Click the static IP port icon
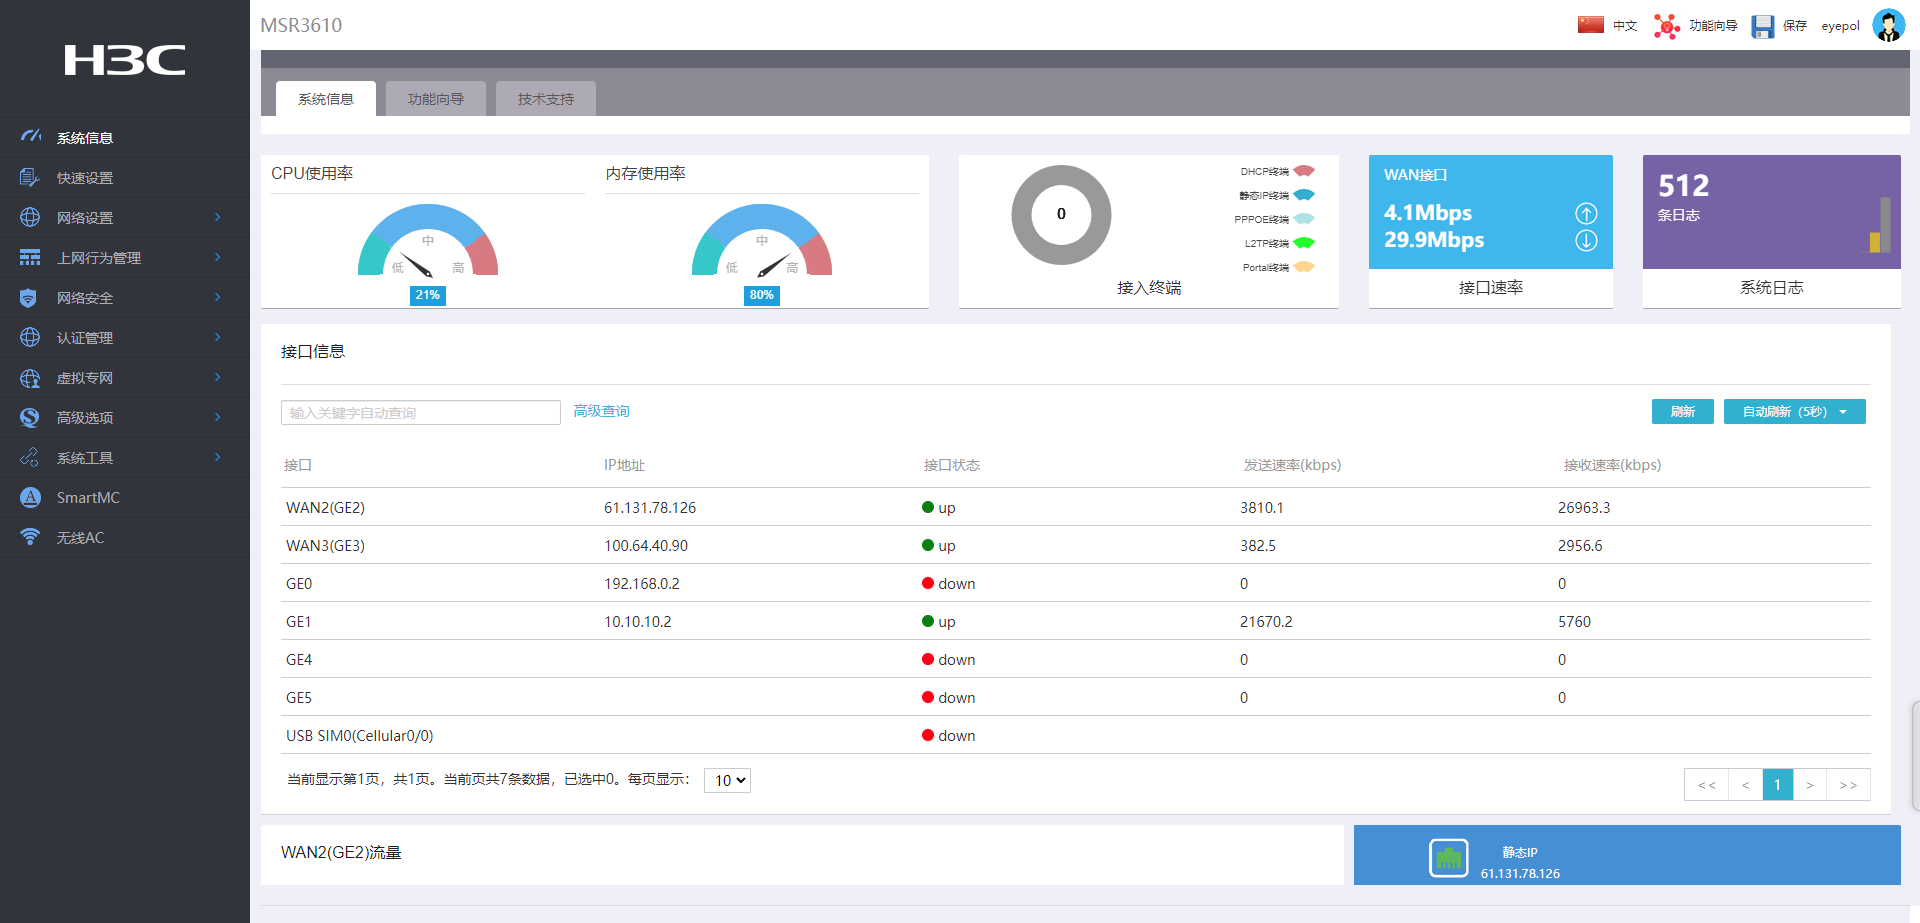Viewport: 1920px width, 923px height. tap(1448, 858)
